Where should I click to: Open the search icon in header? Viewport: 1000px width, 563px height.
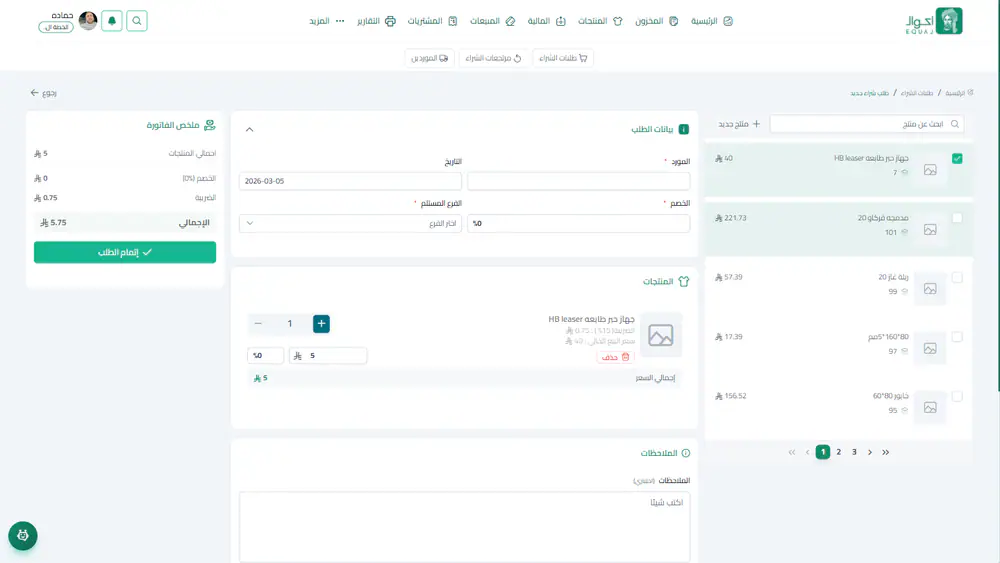[x=136, y=21]
